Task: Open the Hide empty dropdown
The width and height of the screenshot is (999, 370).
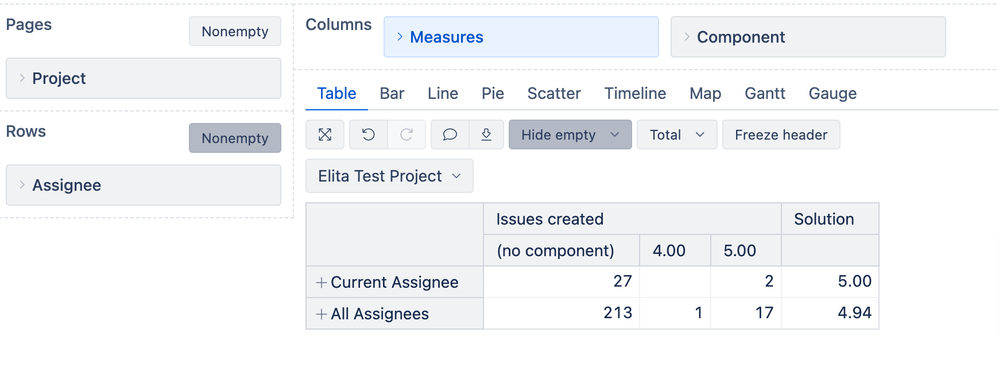Action: coord(570,134)
